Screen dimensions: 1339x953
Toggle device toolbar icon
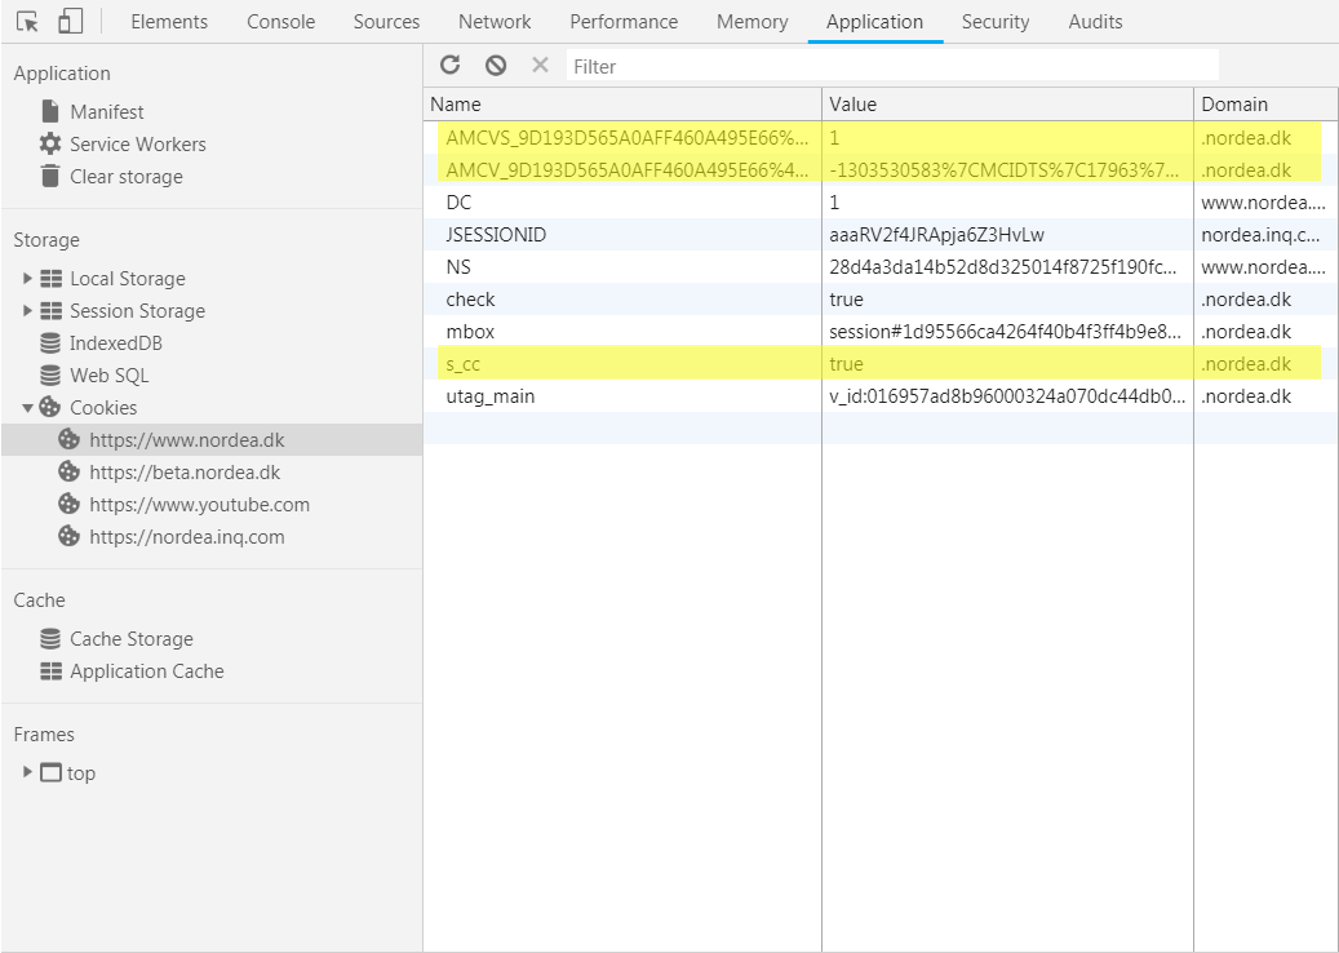tap(70, 21)
